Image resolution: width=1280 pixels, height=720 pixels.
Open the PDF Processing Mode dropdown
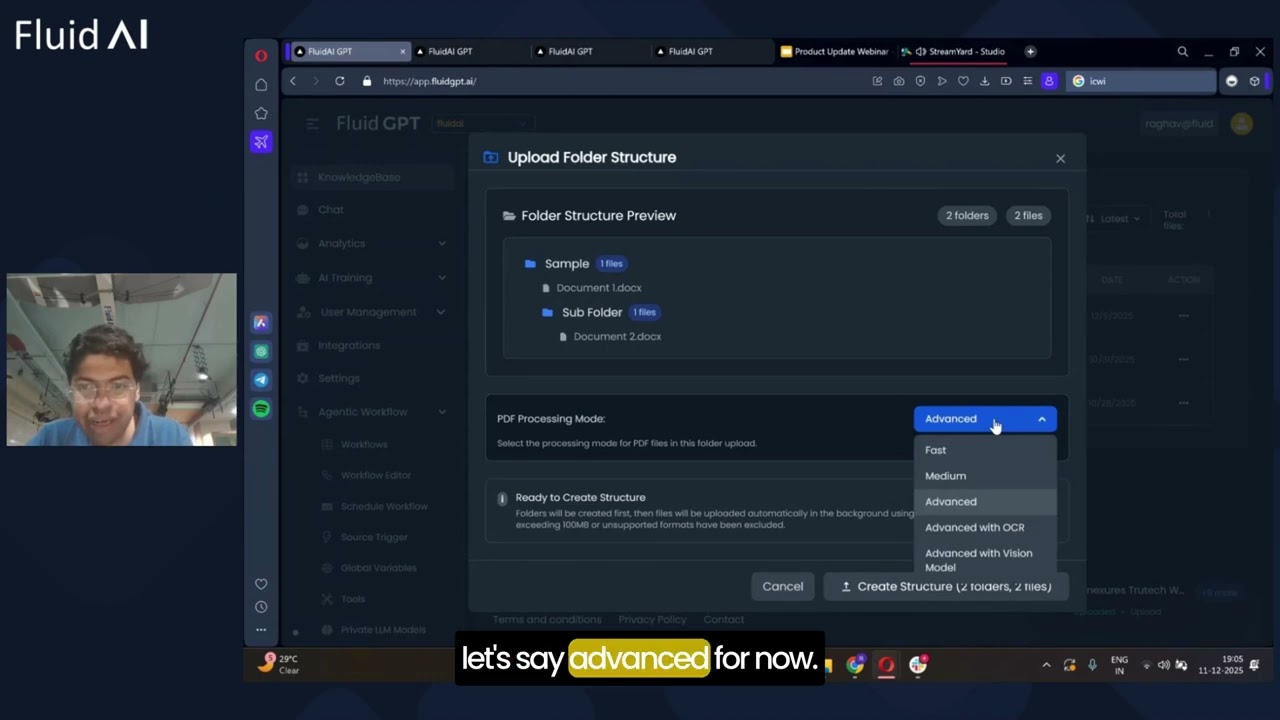pyautogui.click(x=985, y=419)
